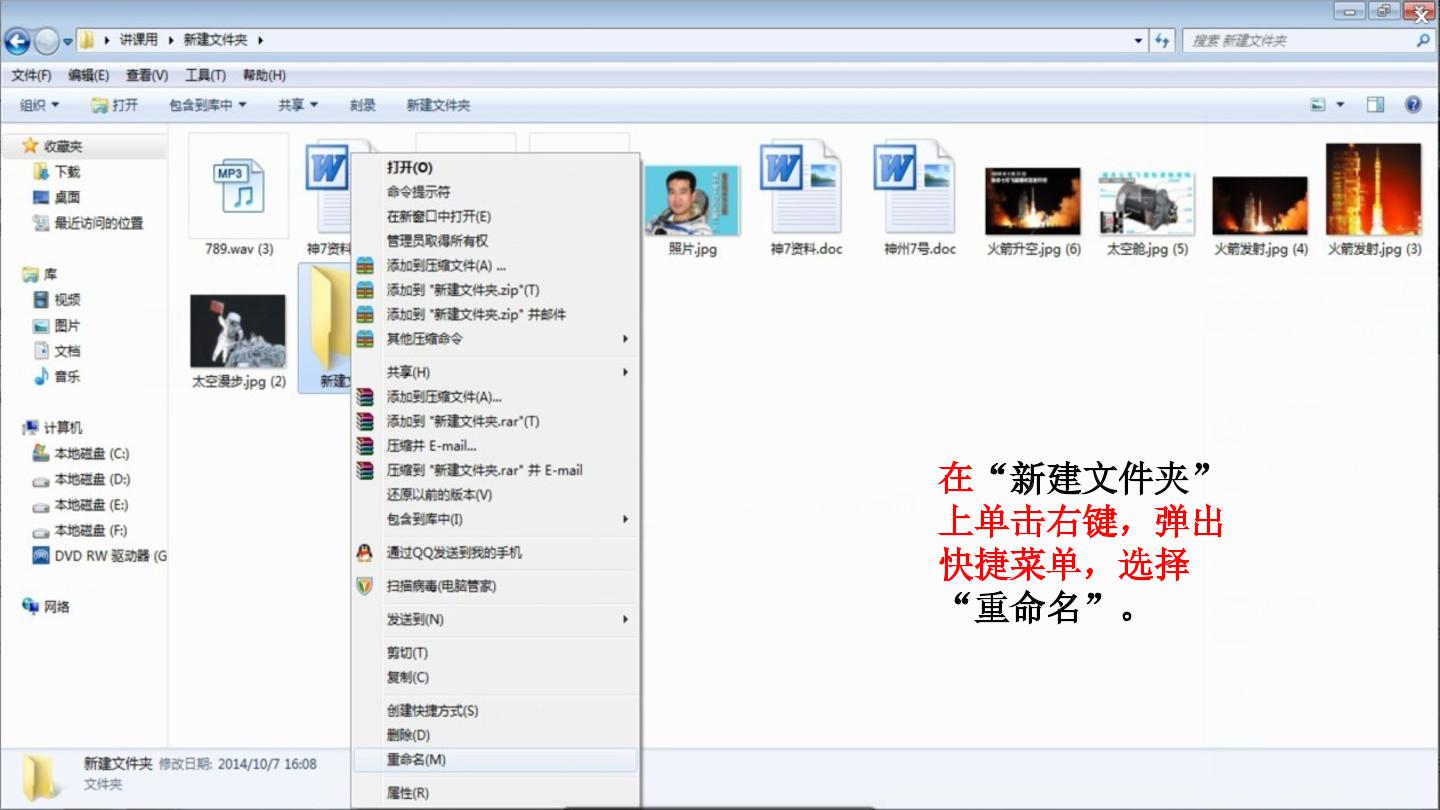Click the DVD RW drive icon
This screenshot has height=810, width=1440.
[41, 556]
